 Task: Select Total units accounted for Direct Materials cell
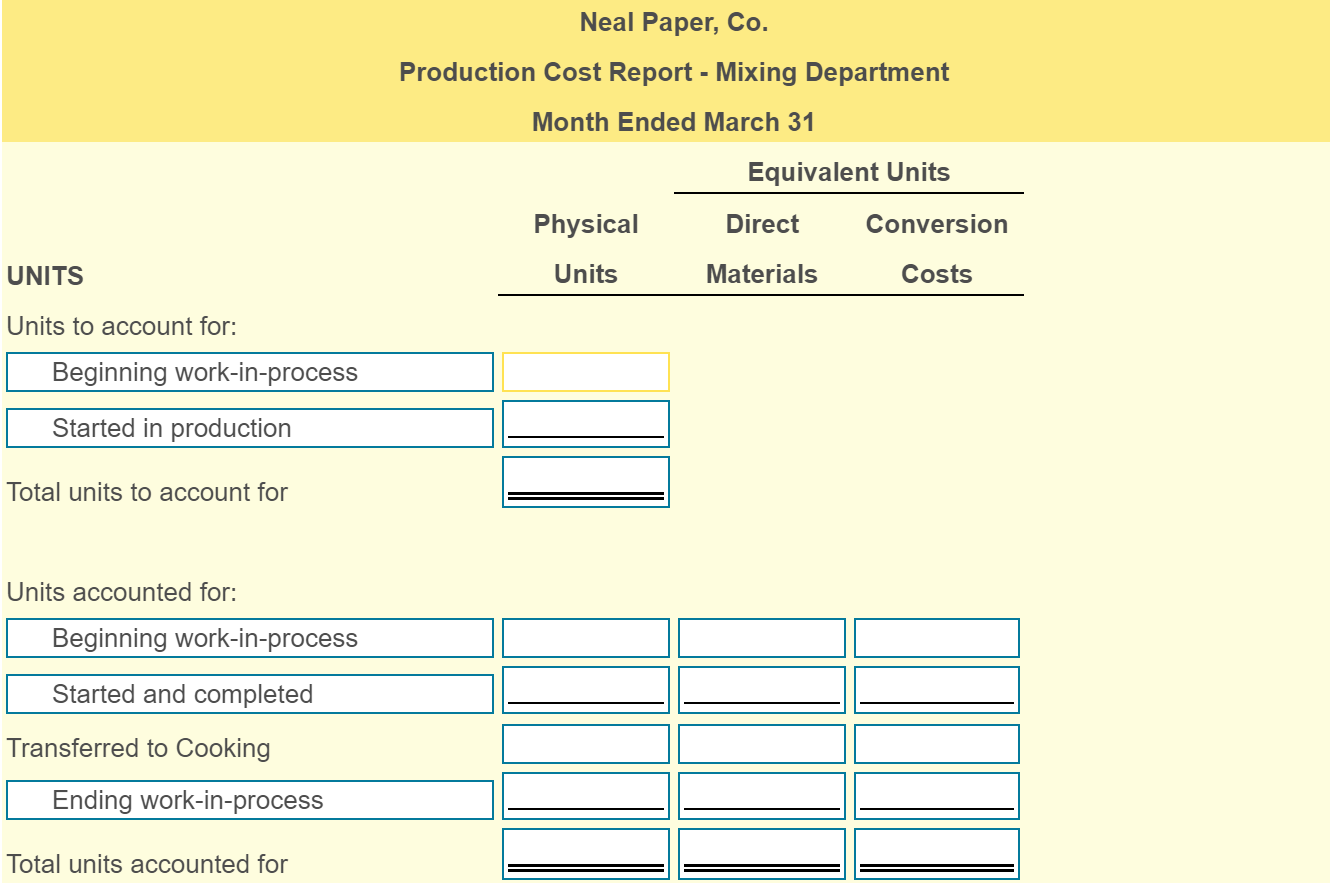tap(761, 851)
